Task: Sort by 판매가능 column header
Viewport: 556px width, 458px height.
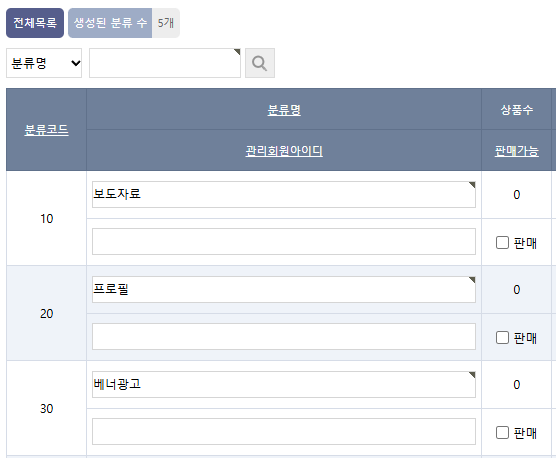Action: click(x=517, y=151)
